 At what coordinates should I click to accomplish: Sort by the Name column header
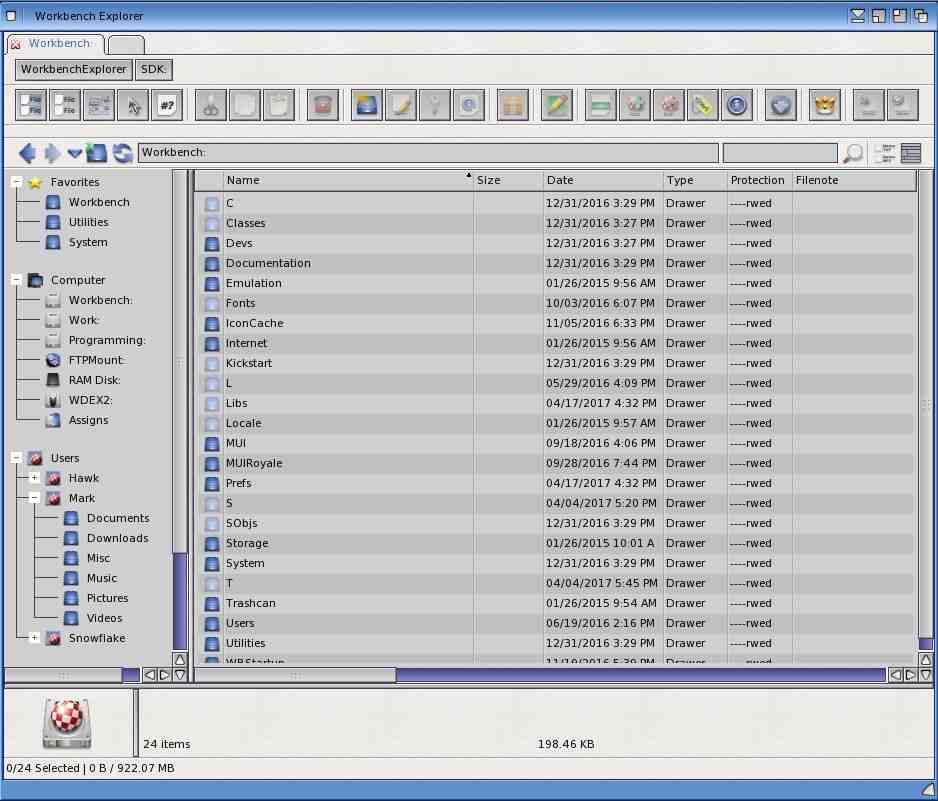point(348,180)
